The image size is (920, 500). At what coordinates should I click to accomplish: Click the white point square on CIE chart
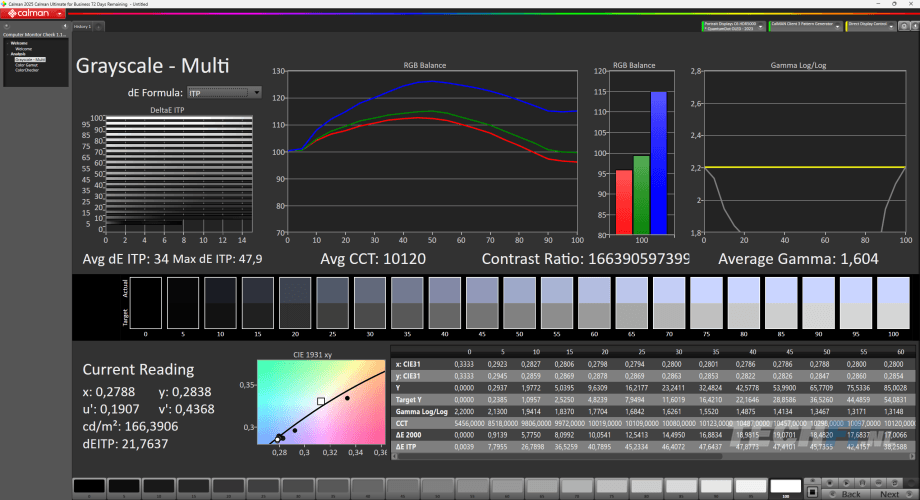[321, 401]
